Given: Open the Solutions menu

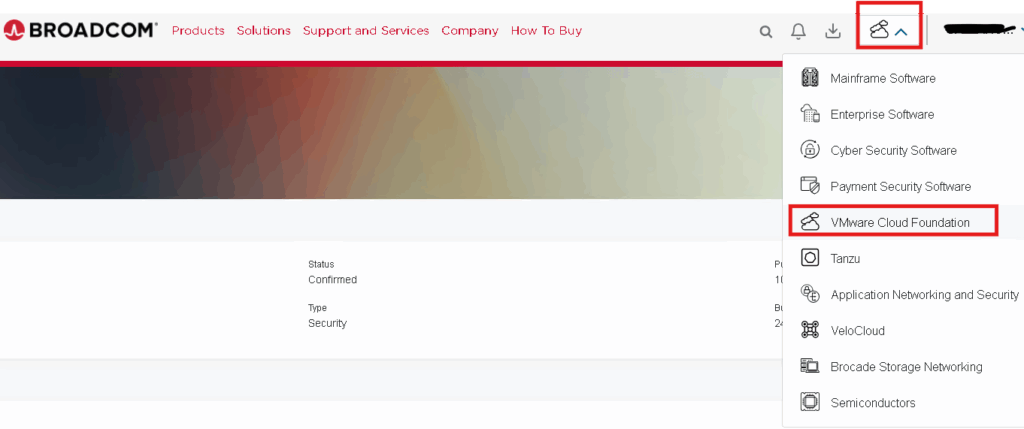Looking at the screenshot, I should 264,31.
